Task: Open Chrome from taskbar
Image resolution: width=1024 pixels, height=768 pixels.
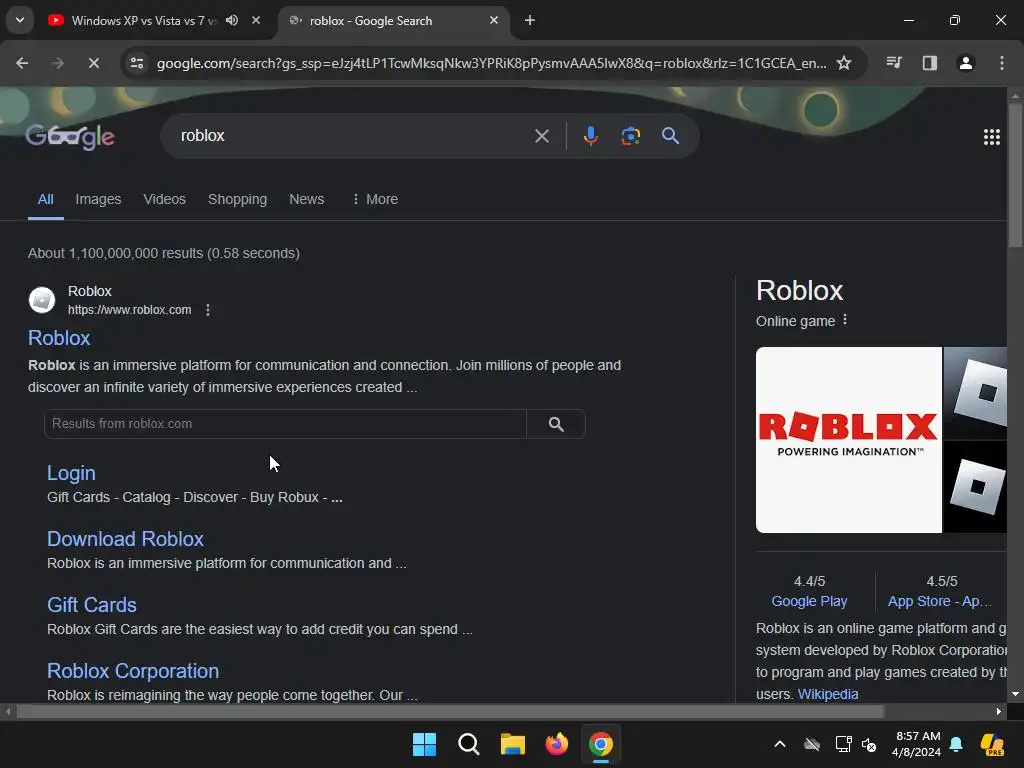Action: pyautogui.click(x=601, y=744)
